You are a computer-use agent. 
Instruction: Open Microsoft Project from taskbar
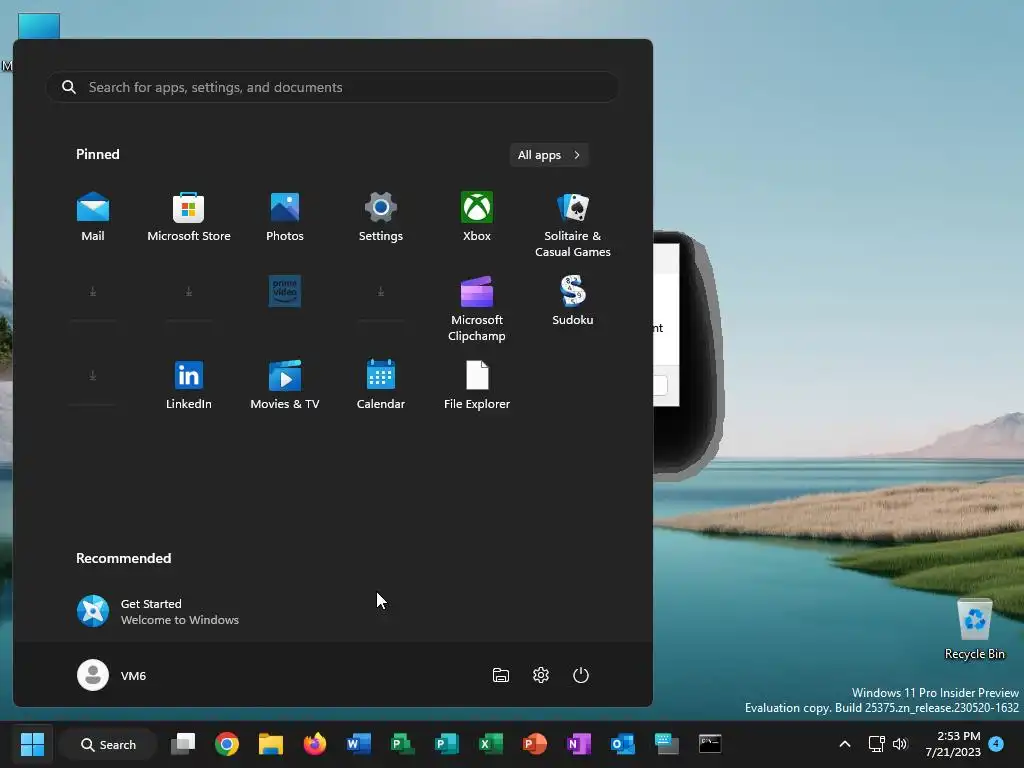402,744
